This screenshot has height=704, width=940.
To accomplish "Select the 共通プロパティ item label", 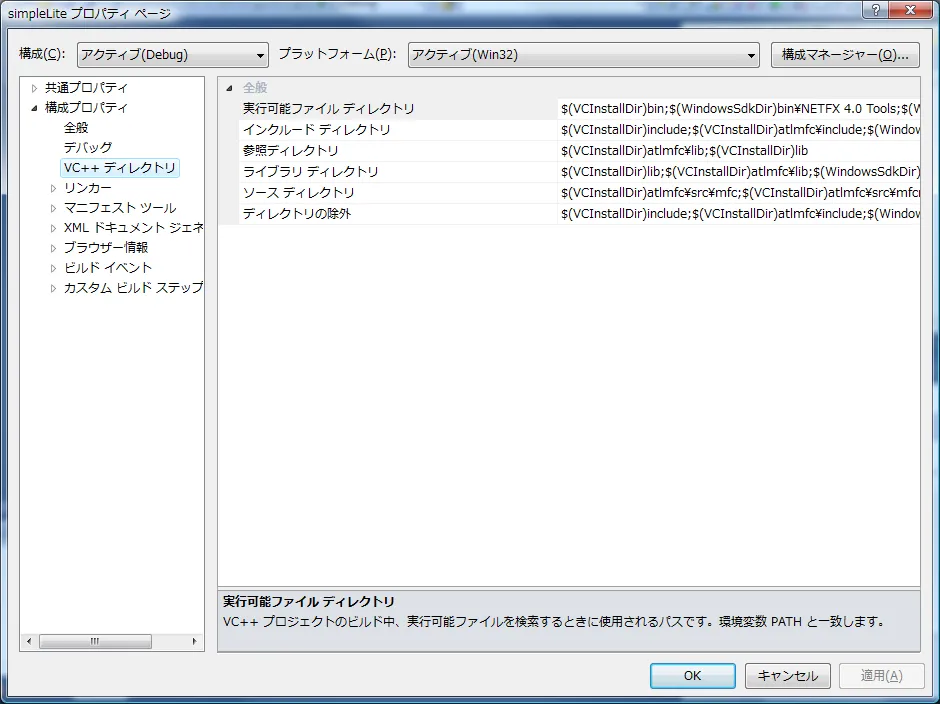I will coord(86,88).
